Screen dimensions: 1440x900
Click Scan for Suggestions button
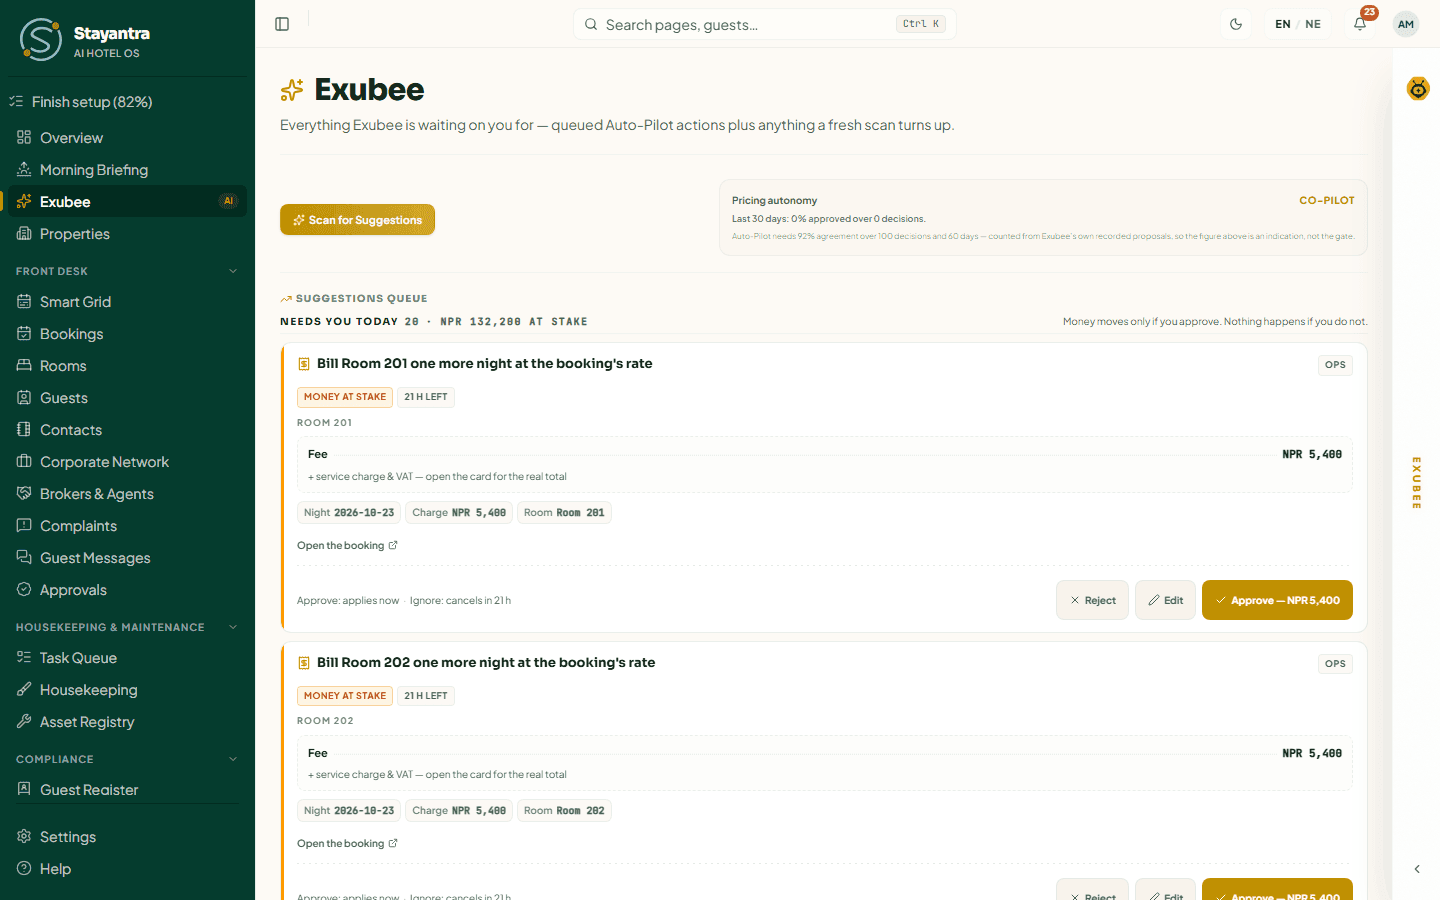pos(357,220)
